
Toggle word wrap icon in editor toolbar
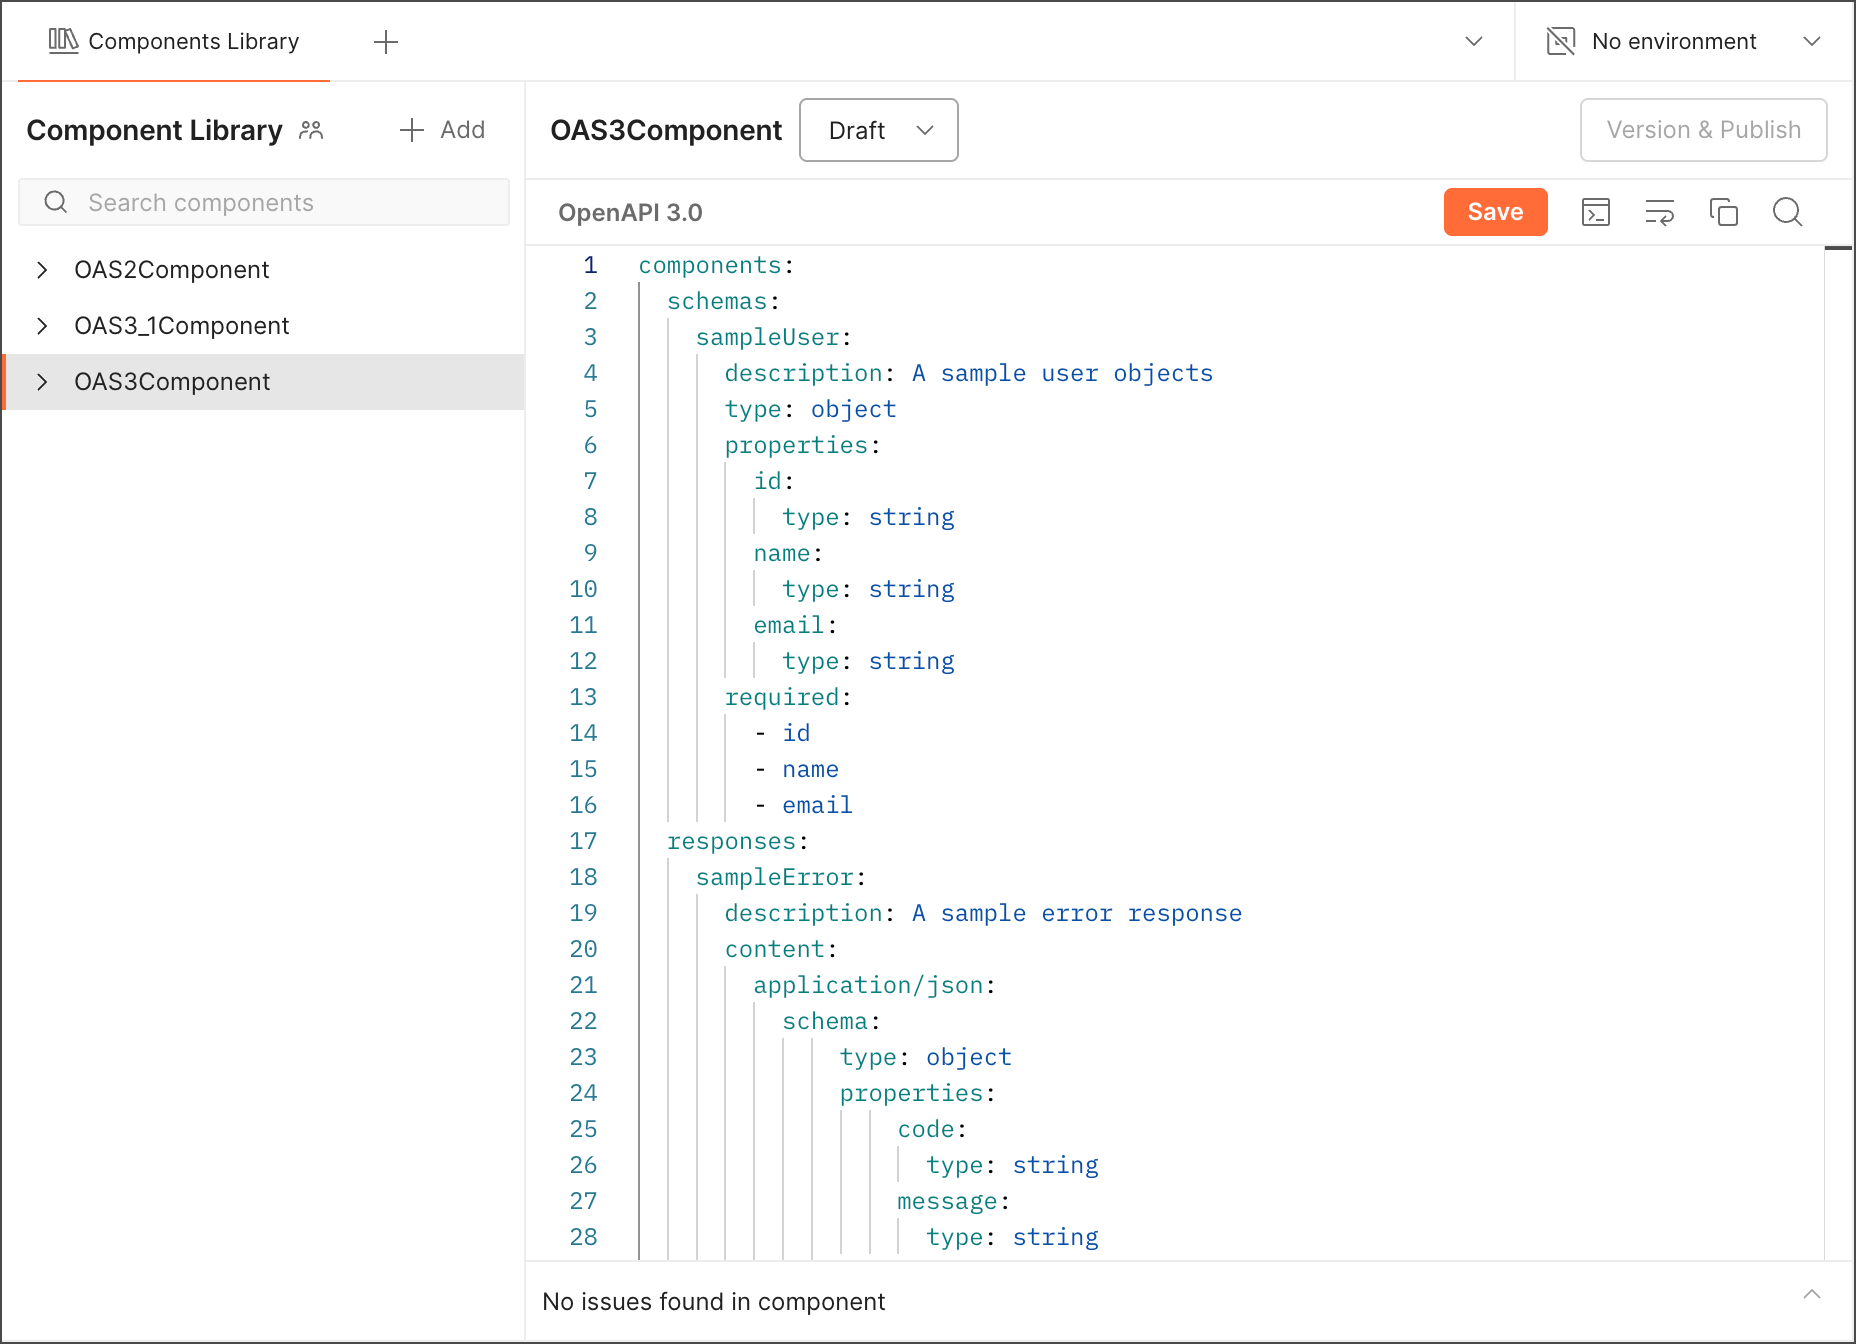pos(1659,212)
